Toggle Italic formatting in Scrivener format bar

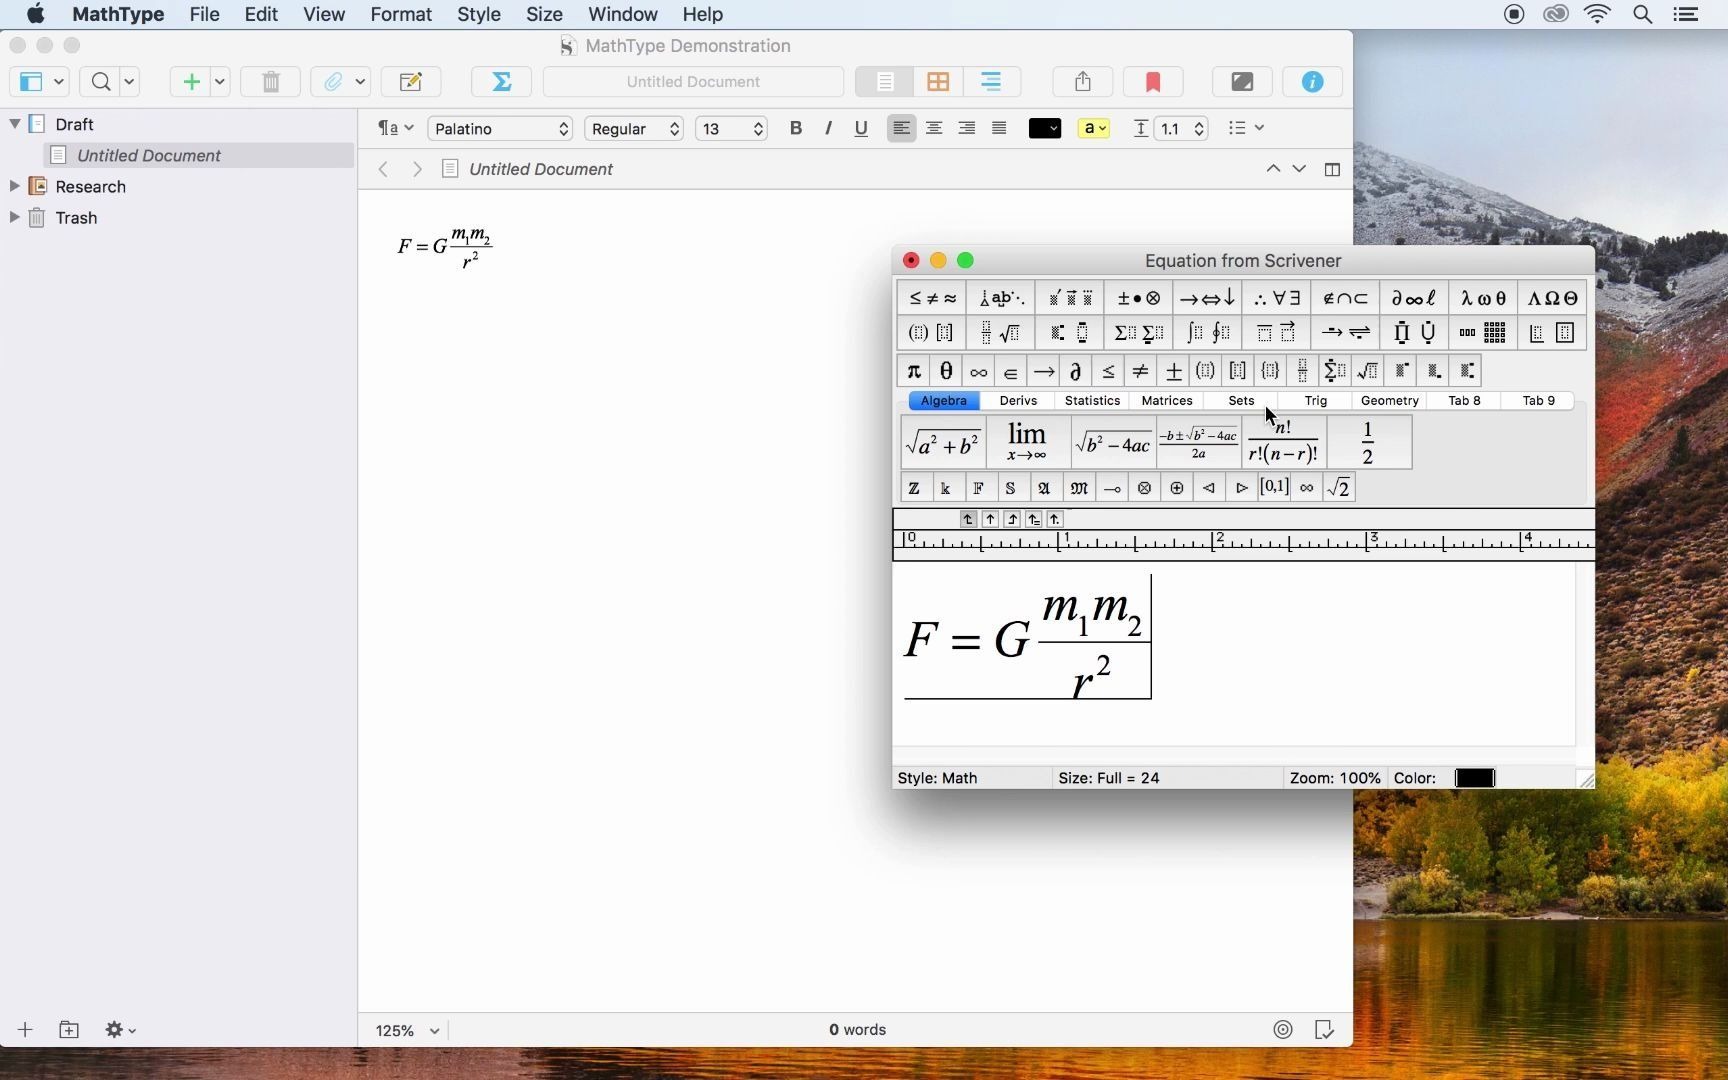[x=828, y=128]
